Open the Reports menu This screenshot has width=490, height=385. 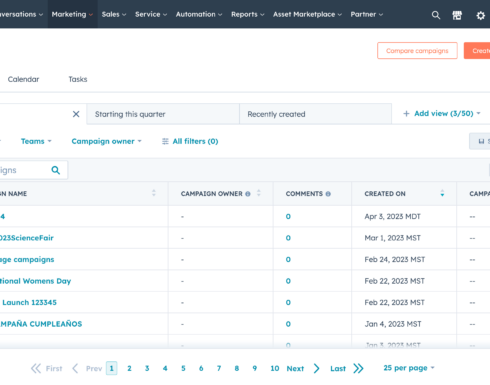click(x=248, y=14)
